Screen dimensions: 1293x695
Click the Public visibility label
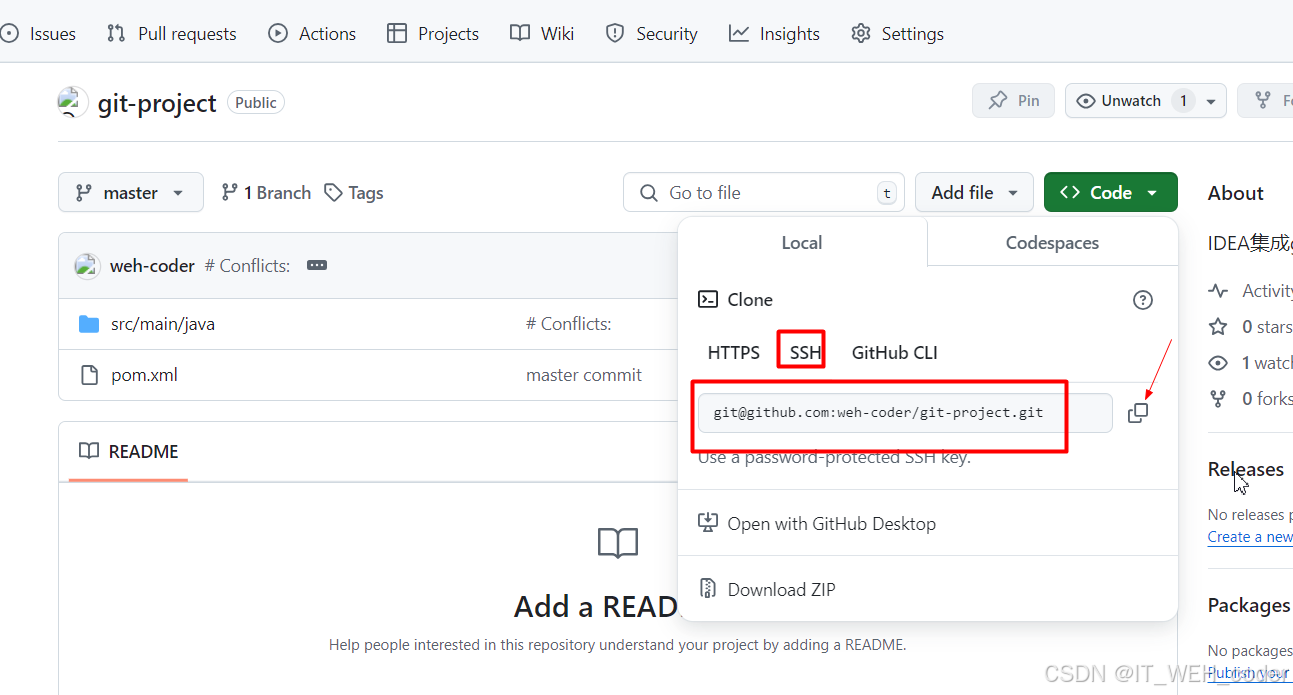pyautogui.click(x=256, y=102)
